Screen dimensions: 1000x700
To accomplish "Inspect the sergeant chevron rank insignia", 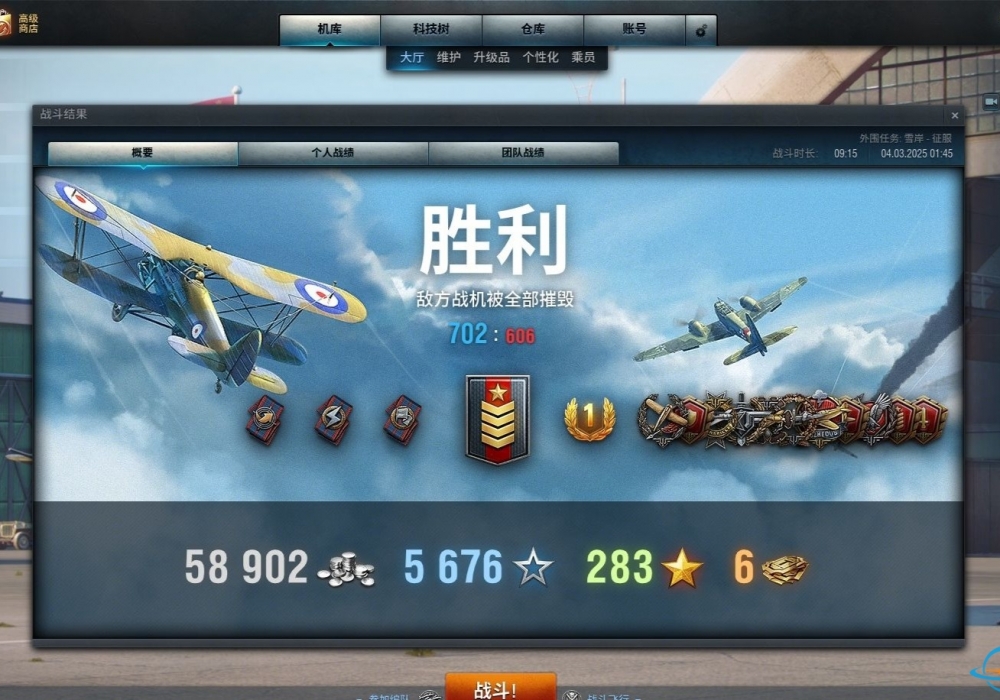I will pyautogui.click(x=497, y=419).
